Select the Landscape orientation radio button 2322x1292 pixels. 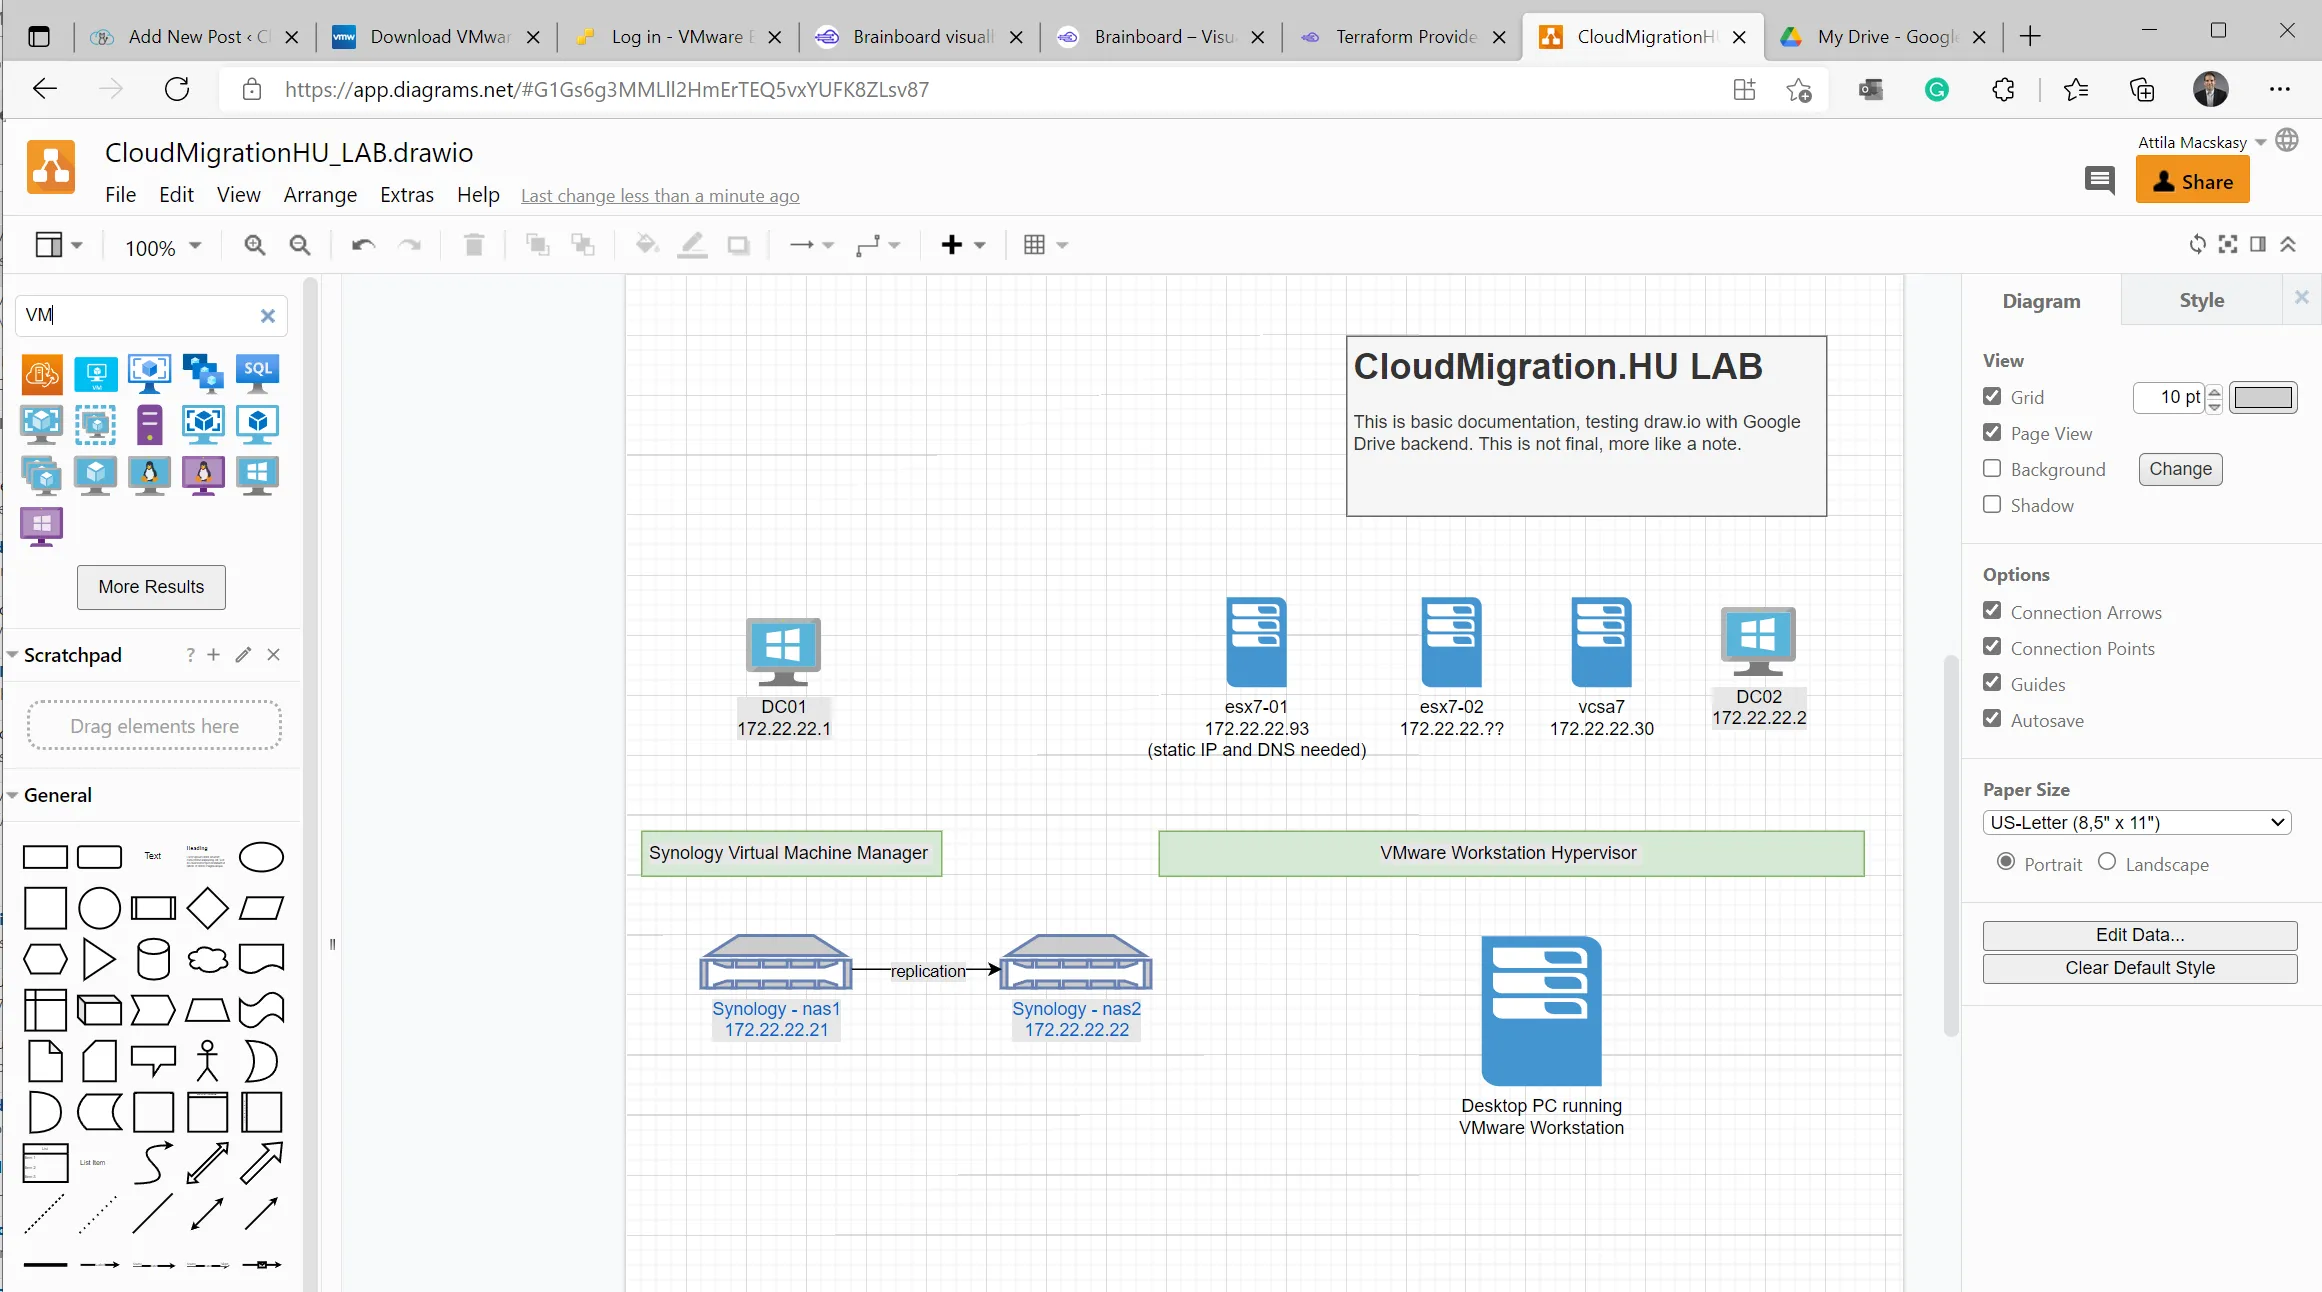2107,862
